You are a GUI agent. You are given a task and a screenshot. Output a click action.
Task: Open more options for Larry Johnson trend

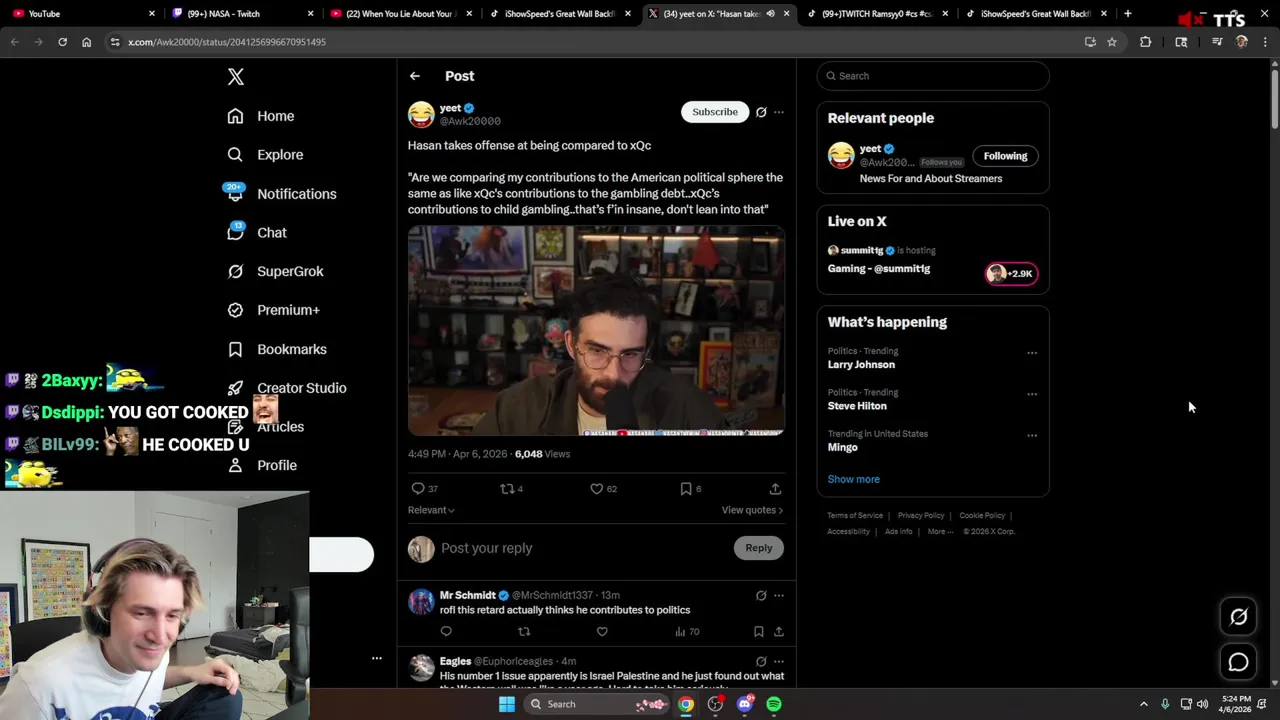[x=1032, y=353]
